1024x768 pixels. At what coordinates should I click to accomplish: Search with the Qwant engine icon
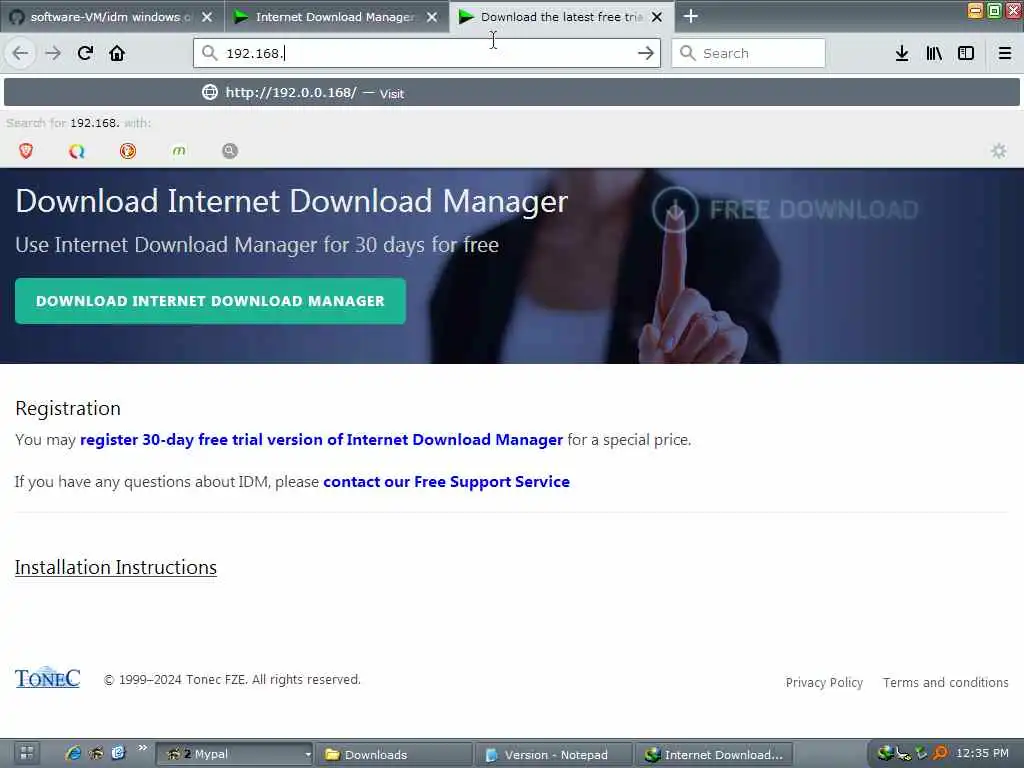[x=77, y=151]
